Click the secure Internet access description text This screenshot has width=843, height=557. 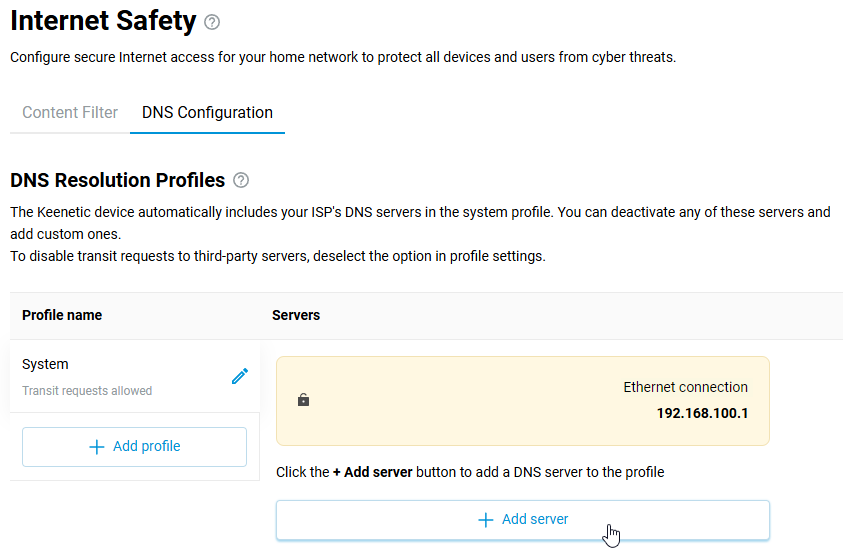343,58
